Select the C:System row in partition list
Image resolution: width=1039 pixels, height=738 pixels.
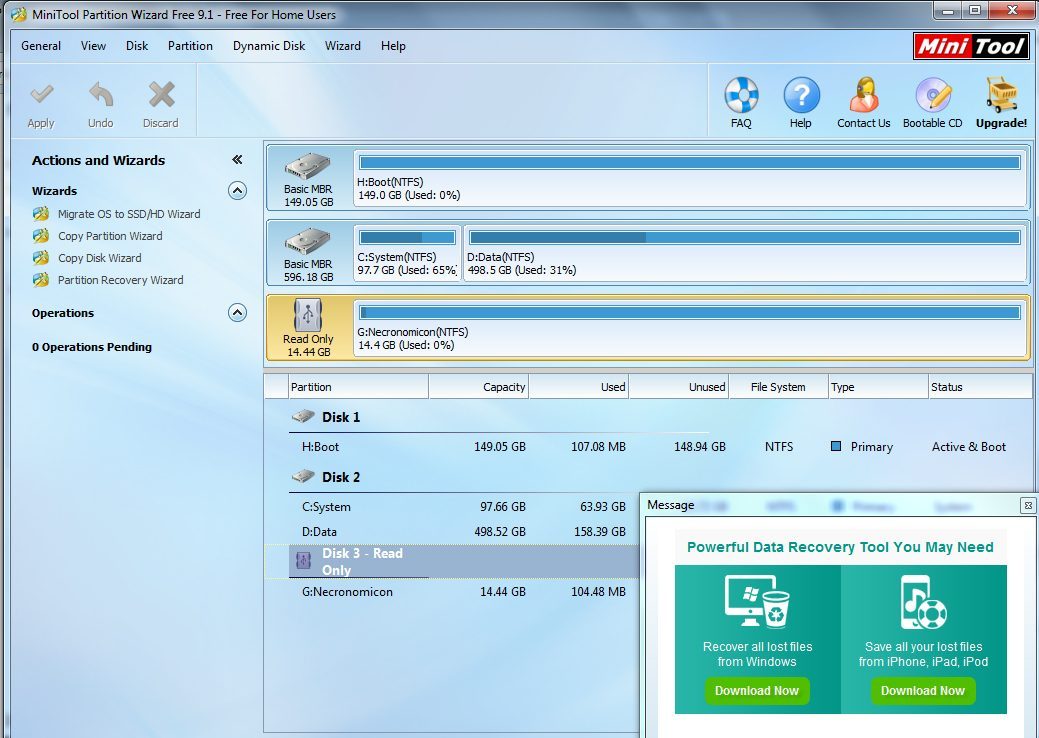(452, 507)
